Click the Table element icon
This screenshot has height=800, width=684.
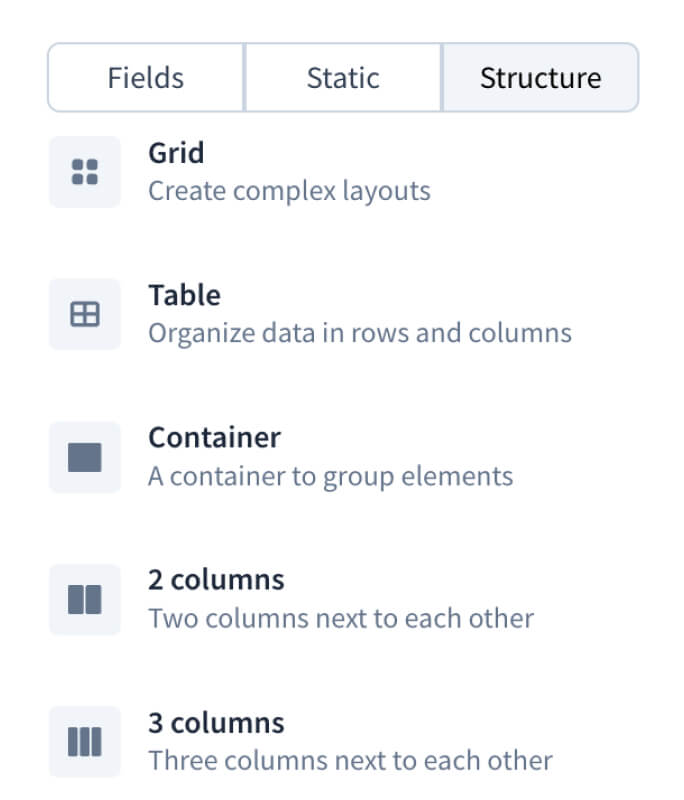pyautogui.click(x=85, y=315)
